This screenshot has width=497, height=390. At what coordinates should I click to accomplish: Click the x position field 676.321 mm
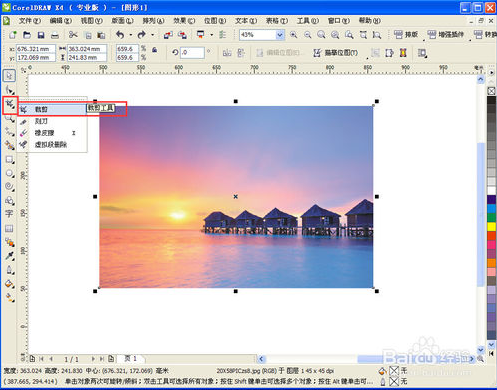click(x=36, y=49)
